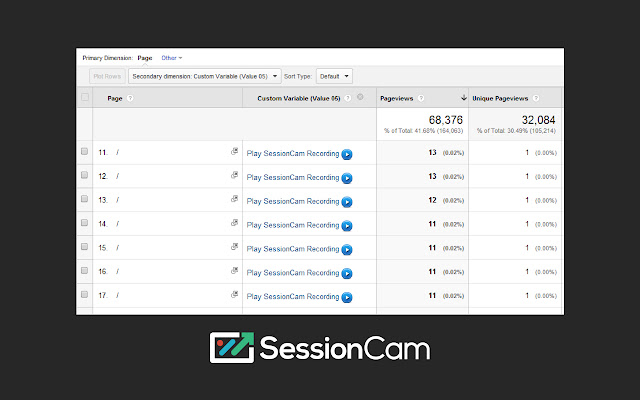Image resolution: width=640 pixels, height=400 pixels.
Task: Click help icon next to Page header
Action: click(x=130, y=98)
